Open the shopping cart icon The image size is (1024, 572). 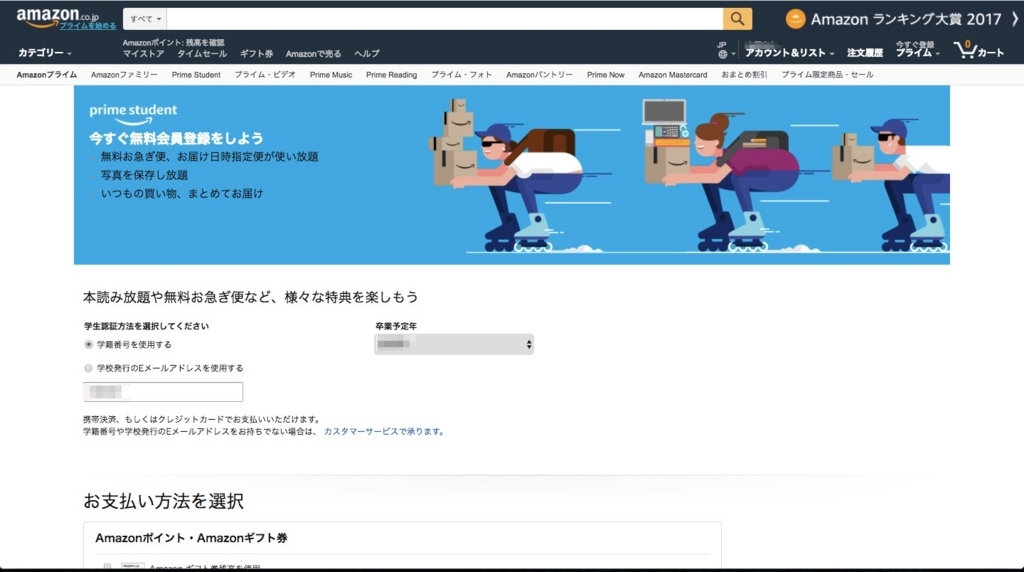(978, 50)
